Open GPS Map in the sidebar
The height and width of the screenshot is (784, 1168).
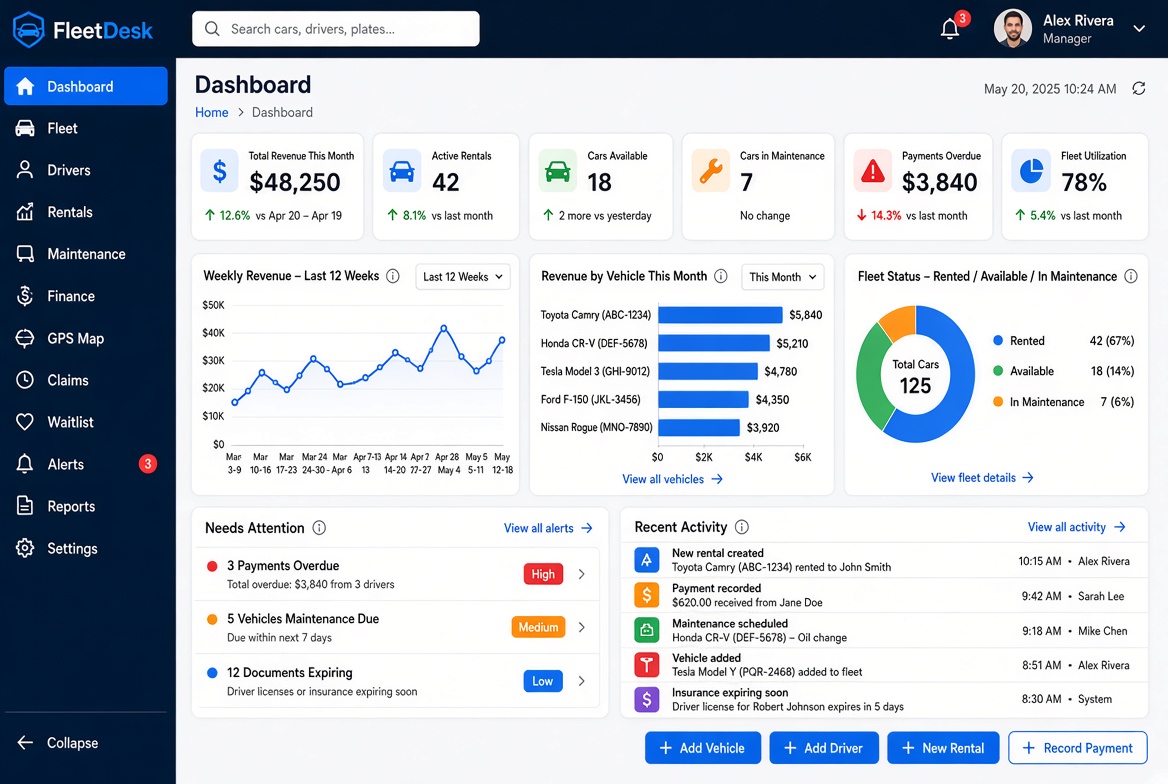86,338
